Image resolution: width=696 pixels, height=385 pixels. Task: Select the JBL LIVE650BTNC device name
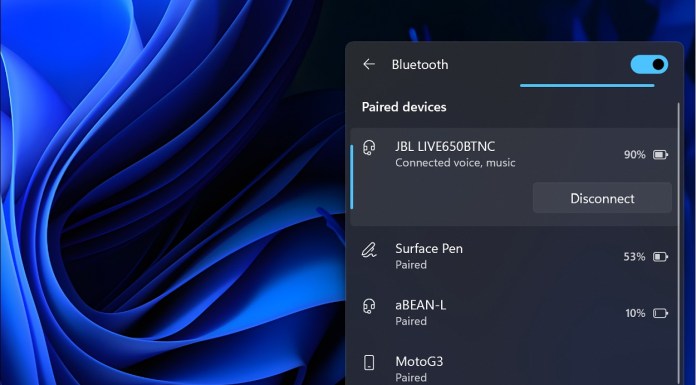[445, 147]
